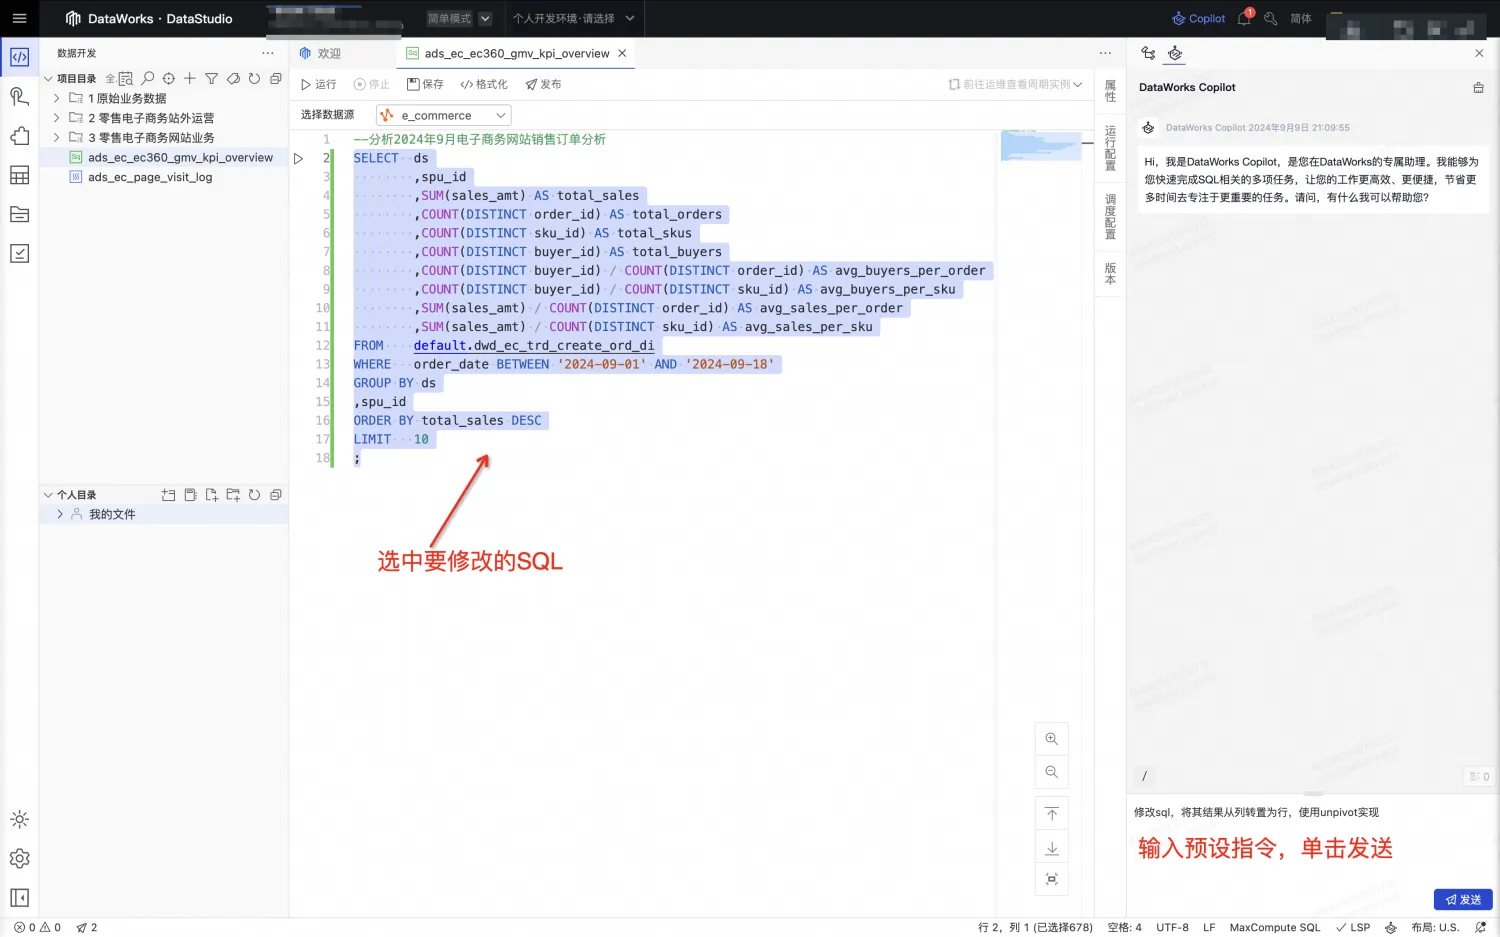Click the scroll to top arrow button

click(x=1051, y=814)
